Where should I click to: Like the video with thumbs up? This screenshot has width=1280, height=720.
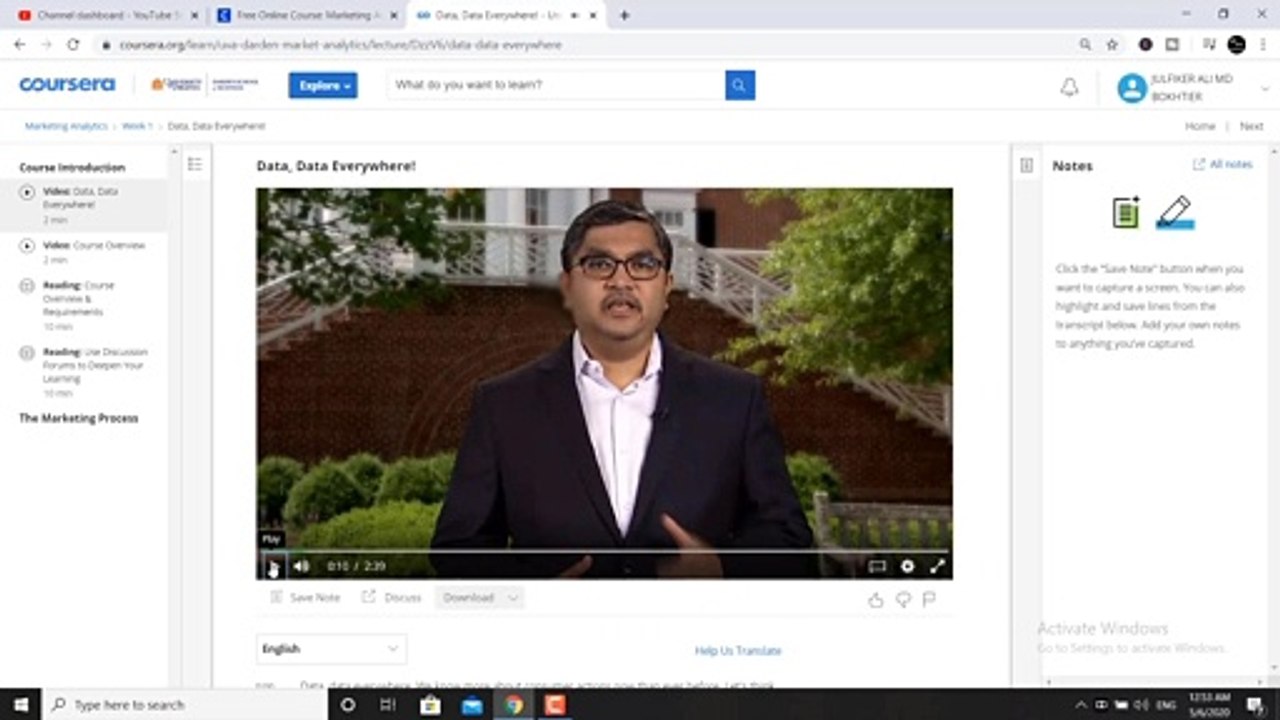click(x=876, y=600)
